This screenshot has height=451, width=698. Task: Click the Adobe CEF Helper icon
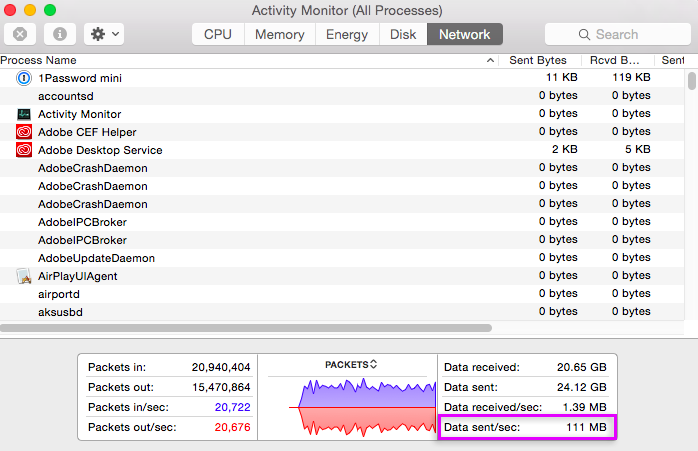(24, 132)
